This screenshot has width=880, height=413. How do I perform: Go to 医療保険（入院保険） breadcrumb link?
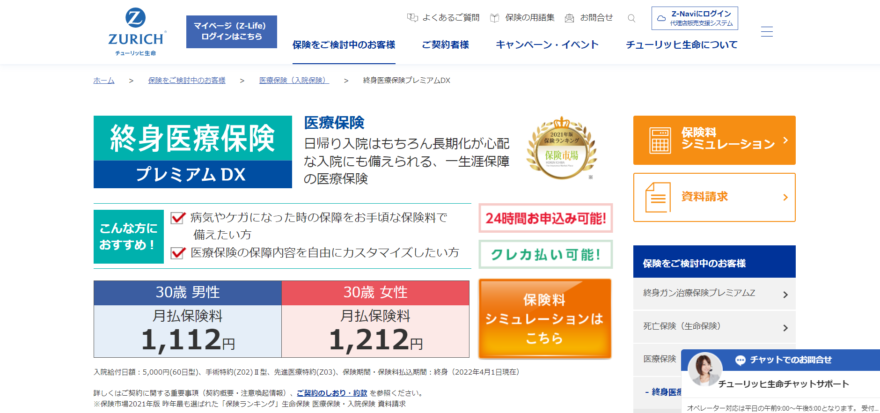[x=294, y=80]
